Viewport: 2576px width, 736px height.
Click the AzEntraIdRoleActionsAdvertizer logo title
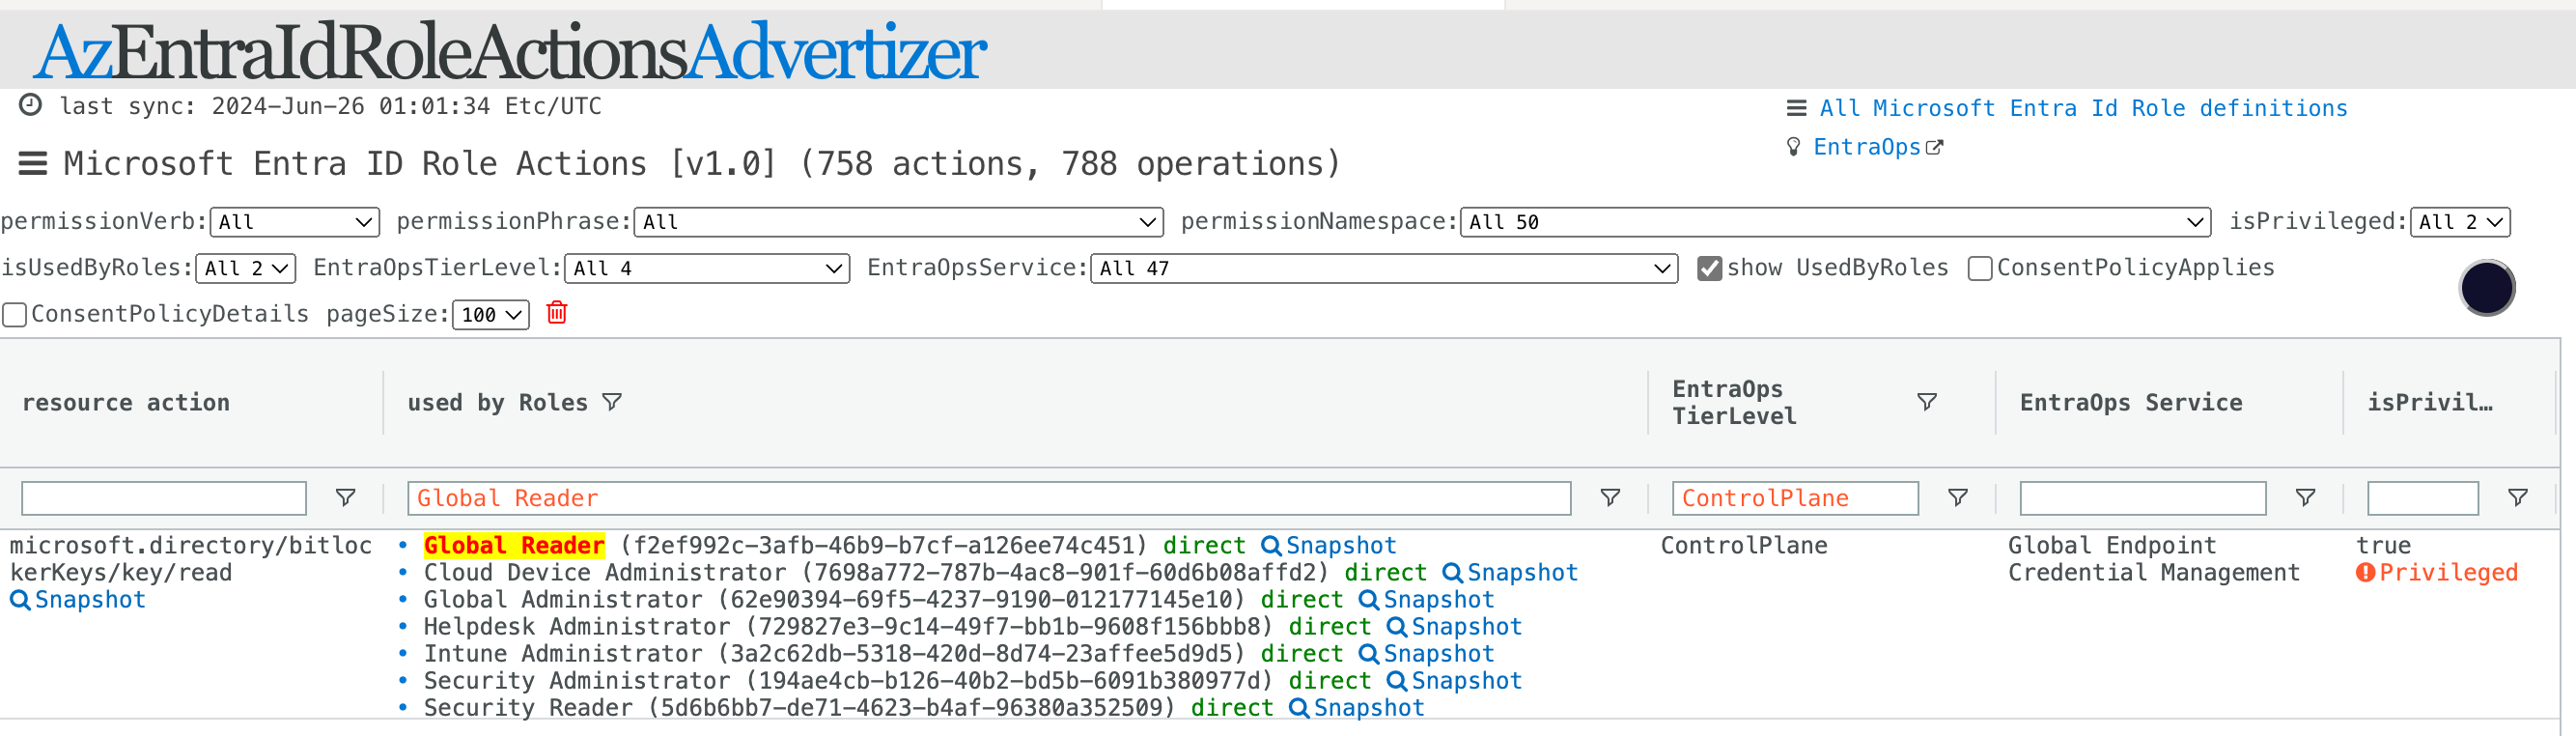510,51
